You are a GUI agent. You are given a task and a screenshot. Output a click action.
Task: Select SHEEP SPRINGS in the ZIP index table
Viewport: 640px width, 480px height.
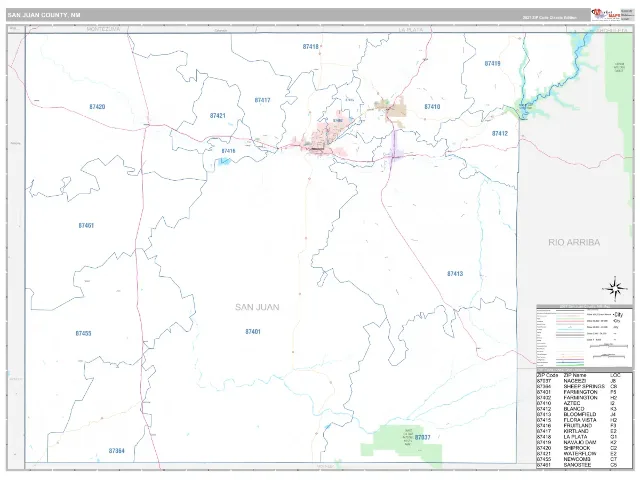584,387
